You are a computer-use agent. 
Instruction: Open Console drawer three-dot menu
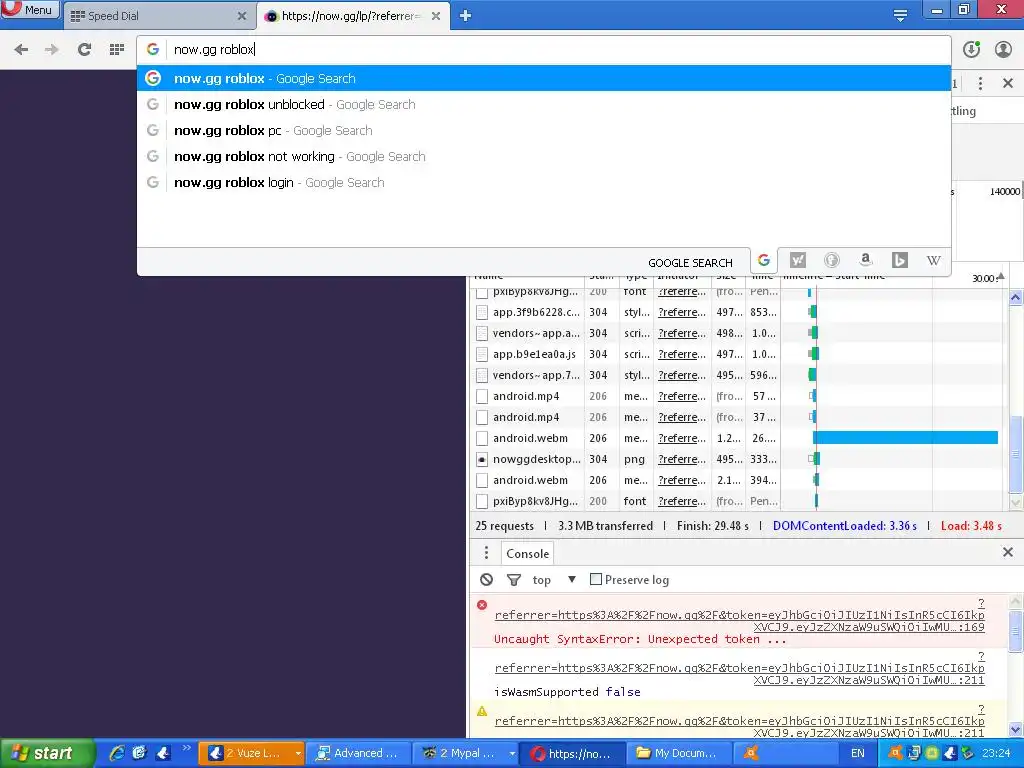point(486,553)
